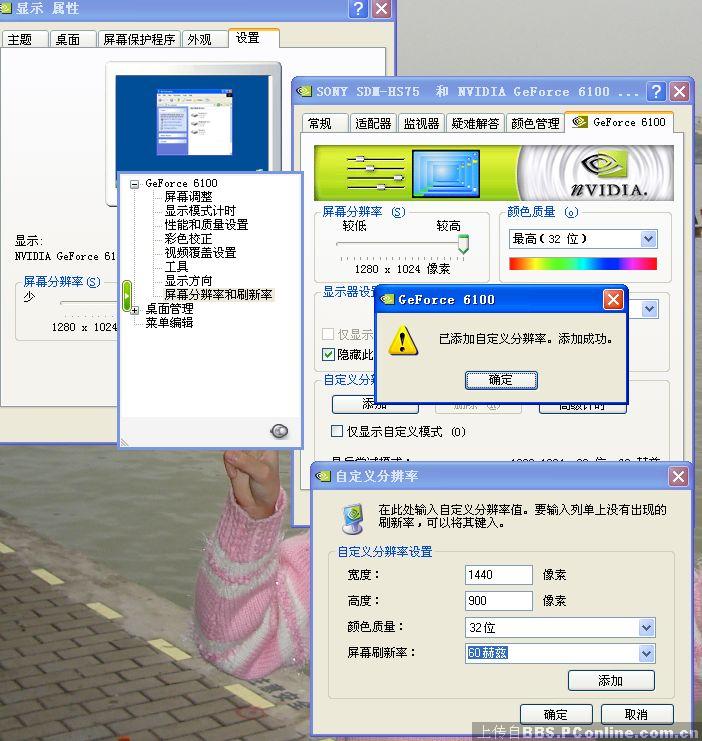This screenshot has height=741, width=702.
Task: Click the rainbow color quality bar
Action: (x=583, y=264)
